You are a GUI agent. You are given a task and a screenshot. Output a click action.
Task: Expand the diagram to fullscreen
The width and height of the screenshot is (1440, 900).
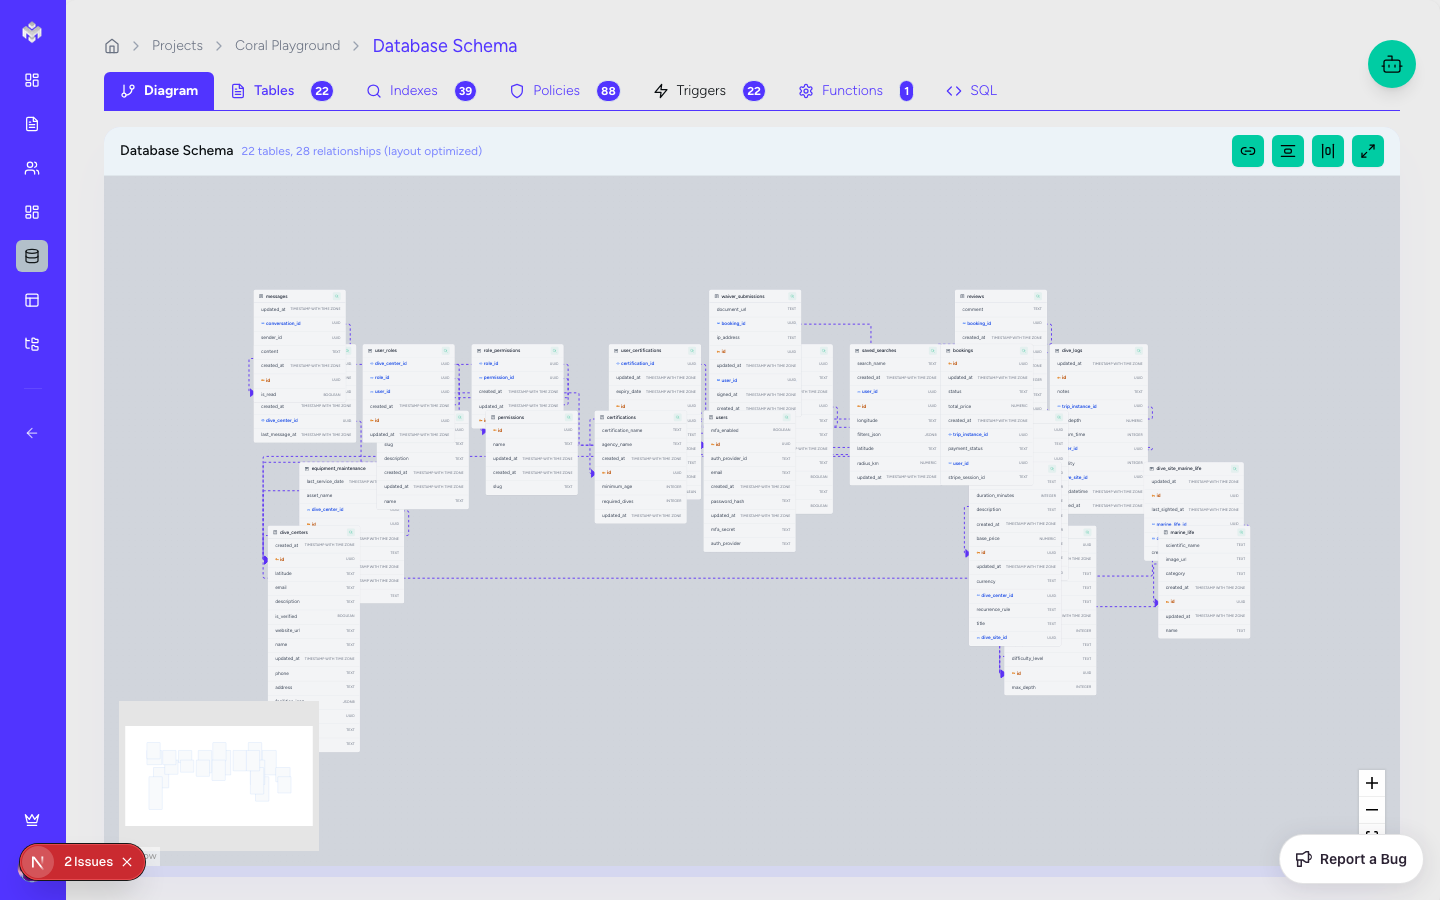(1368, 151)
